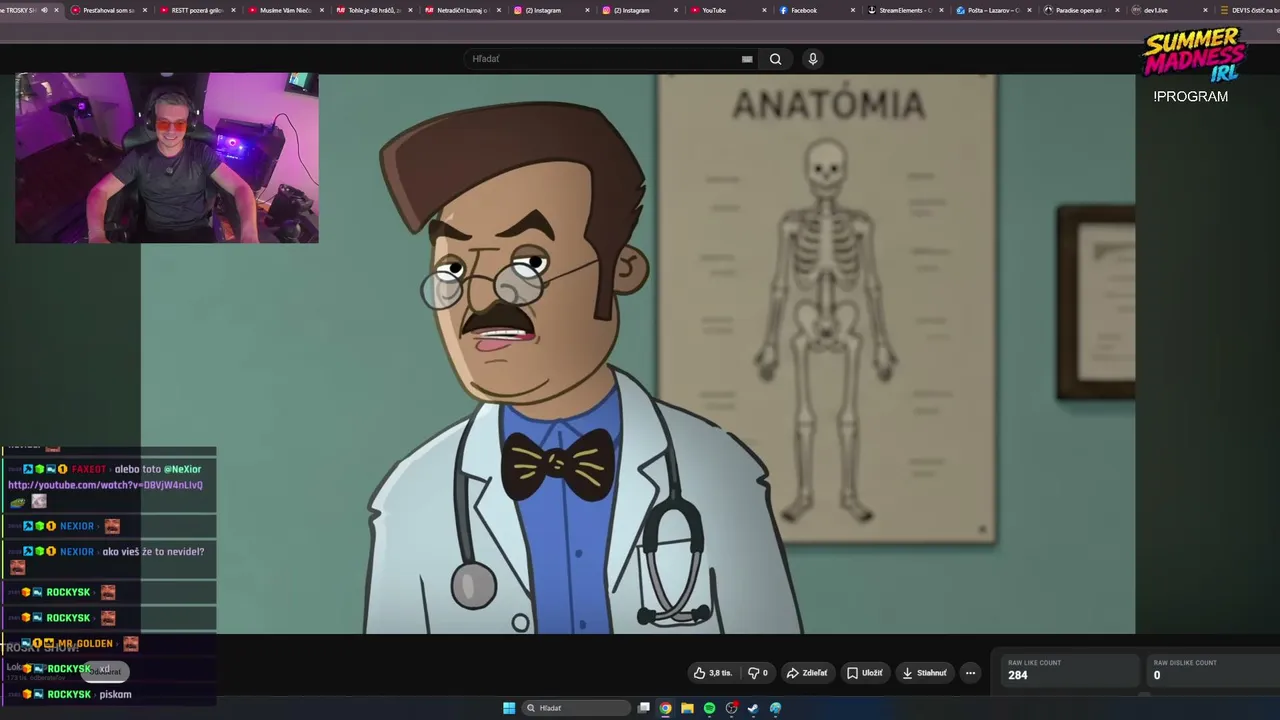Image resolution: width=1280 pixels, height=720 pixels.
Task: Open the youtube.com/watch link in chat
Action: tap(105, 485)
